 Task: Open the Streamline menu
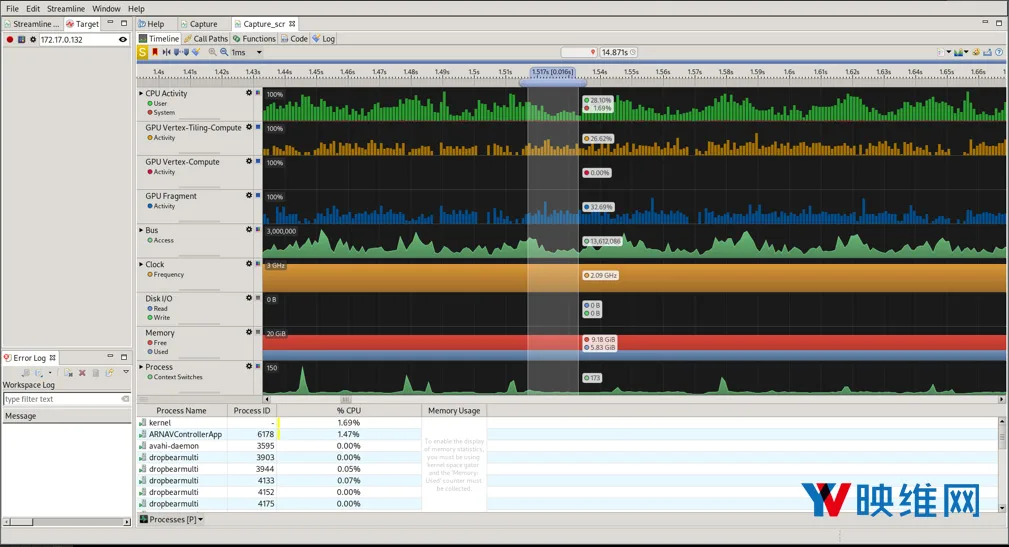(66, 8)
